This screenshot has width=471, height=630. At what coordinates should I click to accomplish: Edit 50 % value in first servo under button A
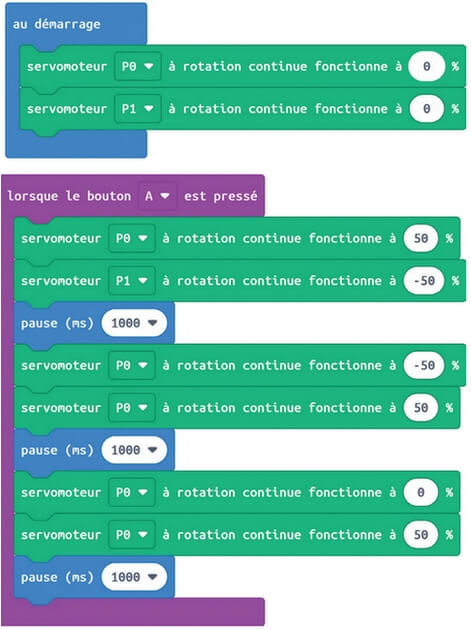point(421,239)
